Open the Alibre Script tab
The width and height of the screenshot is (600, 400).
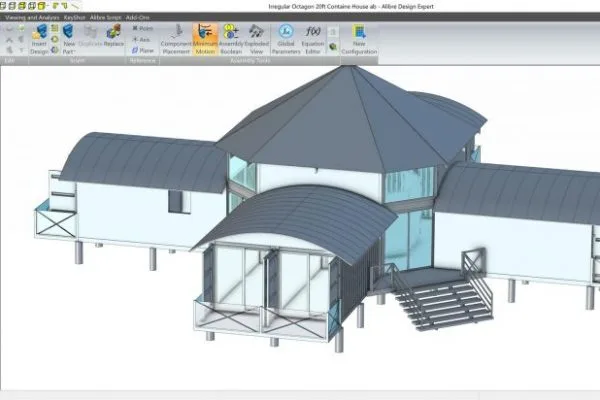click(106, 17)
